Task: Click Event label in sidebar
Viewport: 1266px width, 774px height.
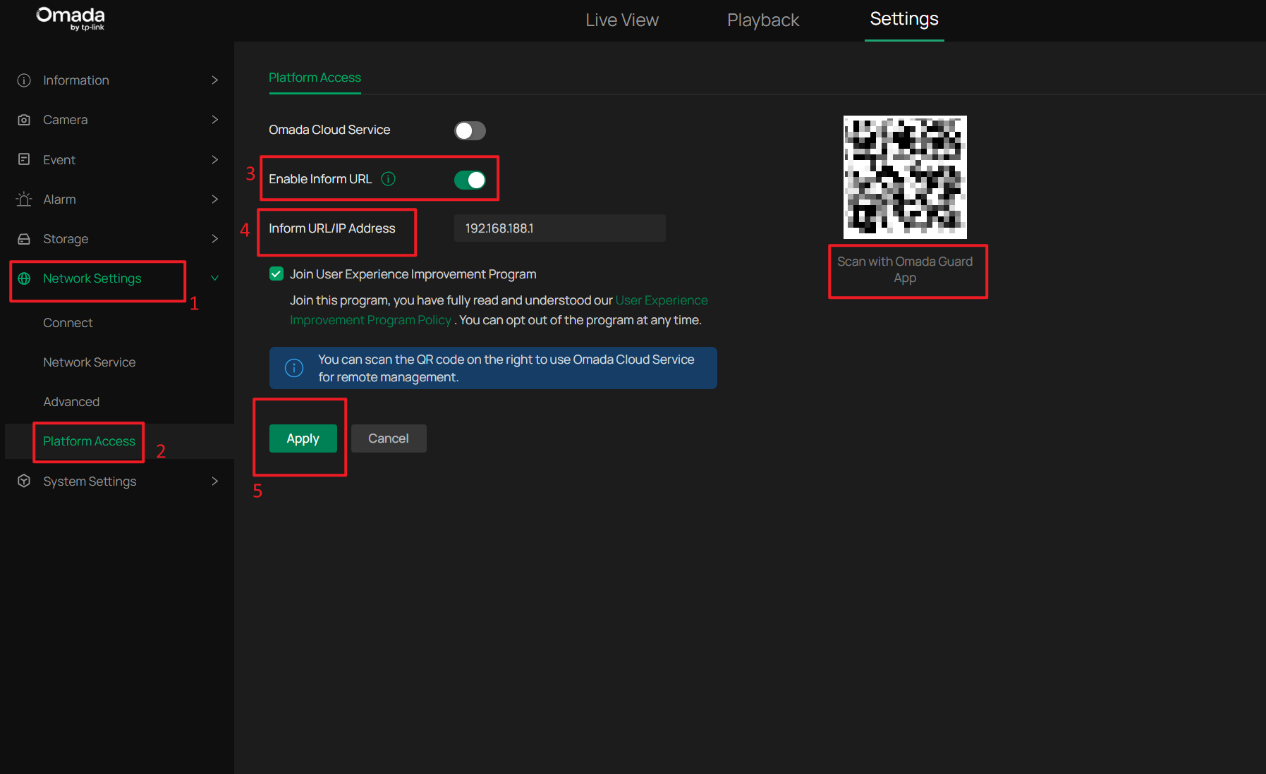Action: coord(59,160)
